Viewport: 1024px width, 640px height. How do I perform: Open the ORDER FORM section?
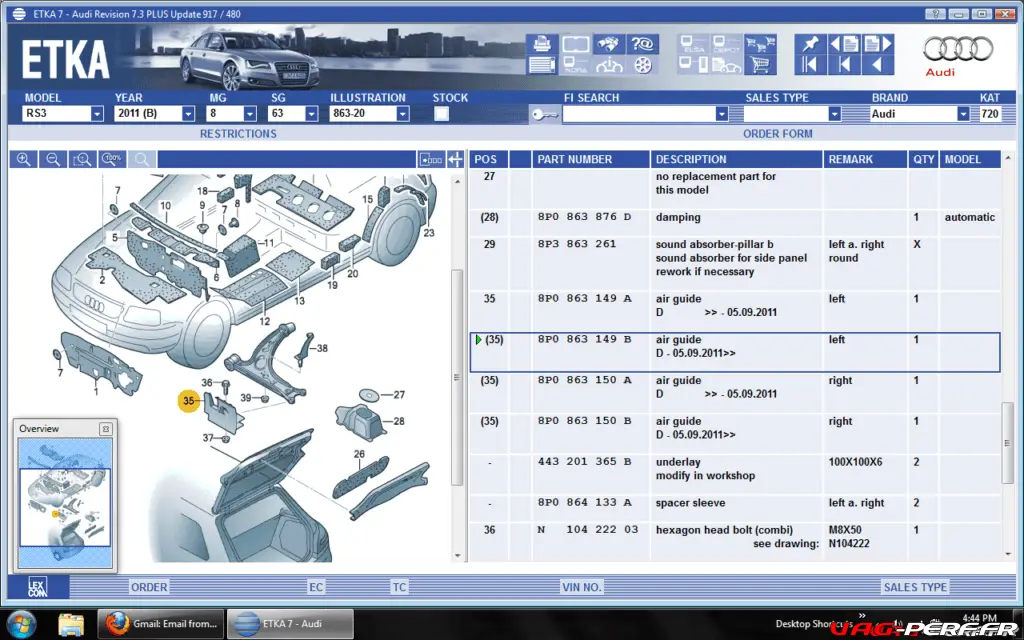pos(777,134)
